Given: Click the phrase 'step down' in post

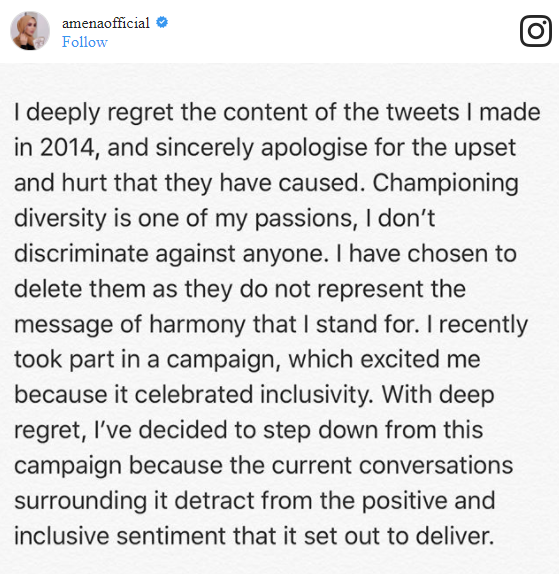Looking at the screenshot, I should (x=320, y=430).
